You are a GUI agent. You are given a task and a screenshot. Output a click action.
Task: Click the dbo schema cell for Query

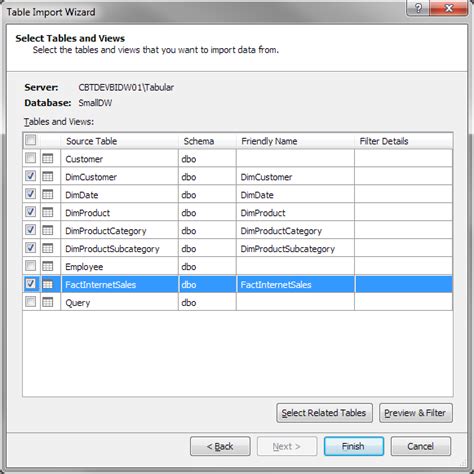207,303
